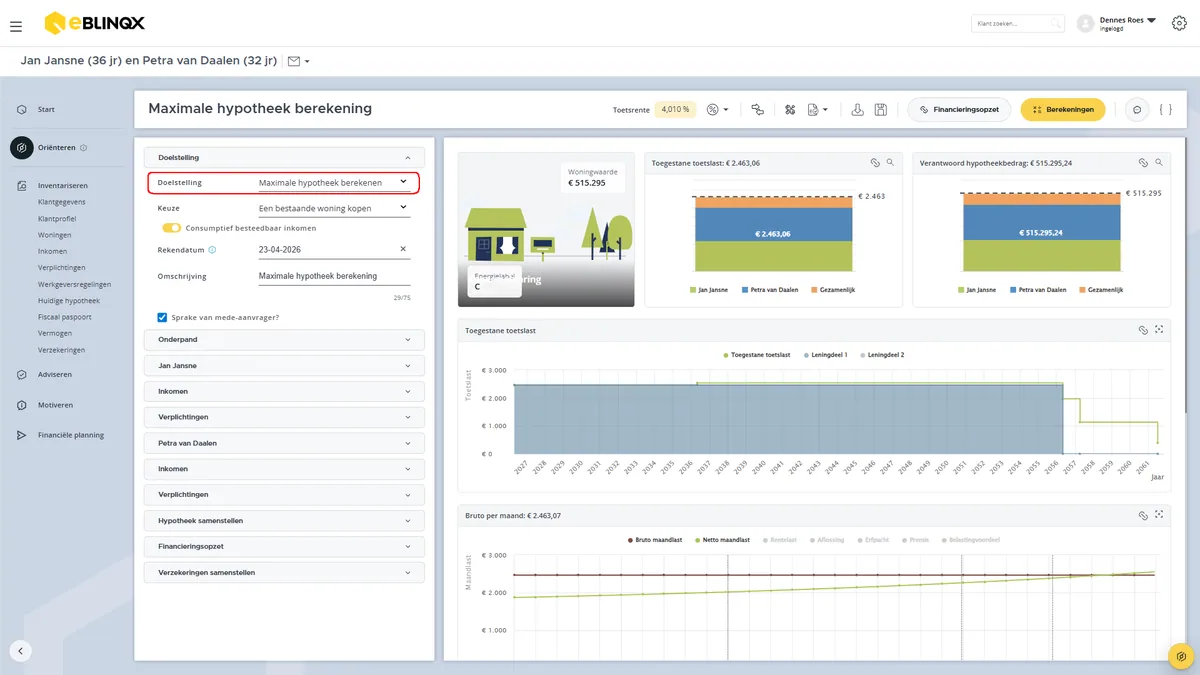Click the curly braces icon in the toolbar
The height and width of the screenshot is (675, 1200).
tap(1165, 110)
